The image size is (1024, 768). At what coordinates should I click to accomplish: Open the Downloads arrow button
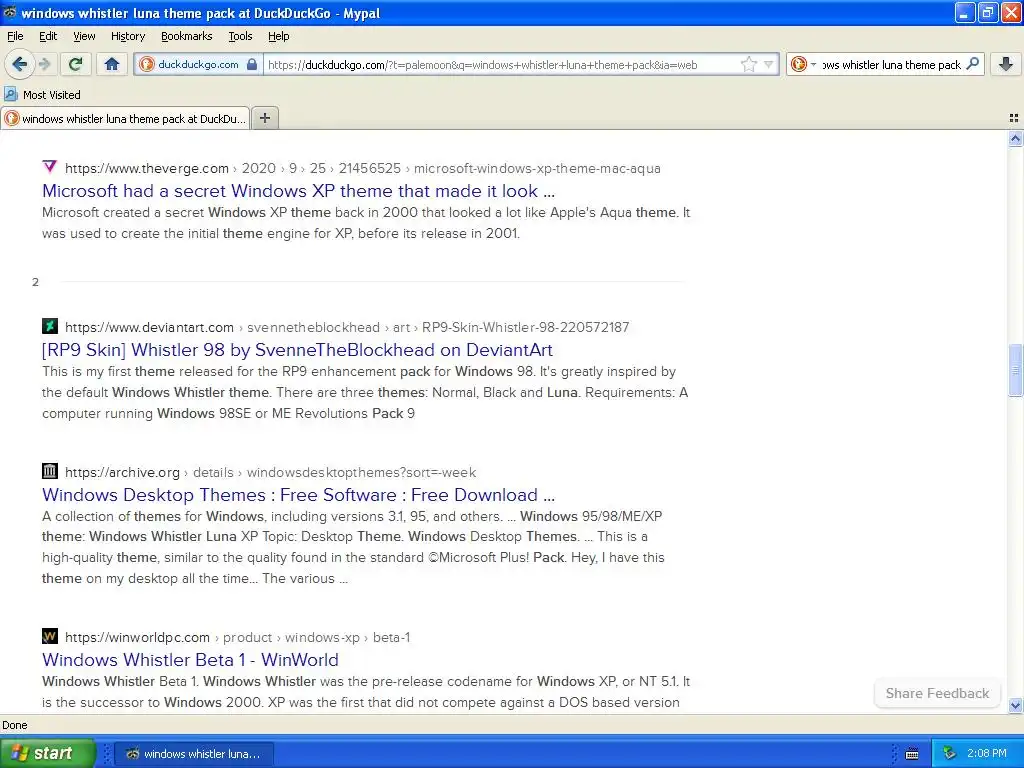click(1006, 64)
